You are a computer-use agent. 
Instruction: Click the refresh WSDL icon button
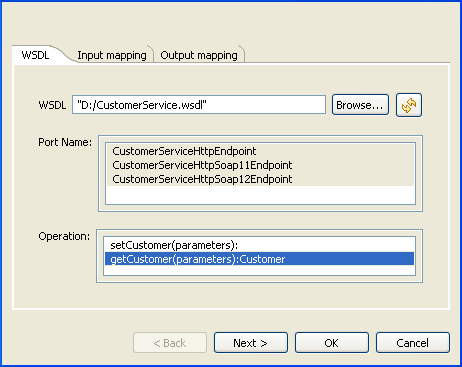coord(409,105)
